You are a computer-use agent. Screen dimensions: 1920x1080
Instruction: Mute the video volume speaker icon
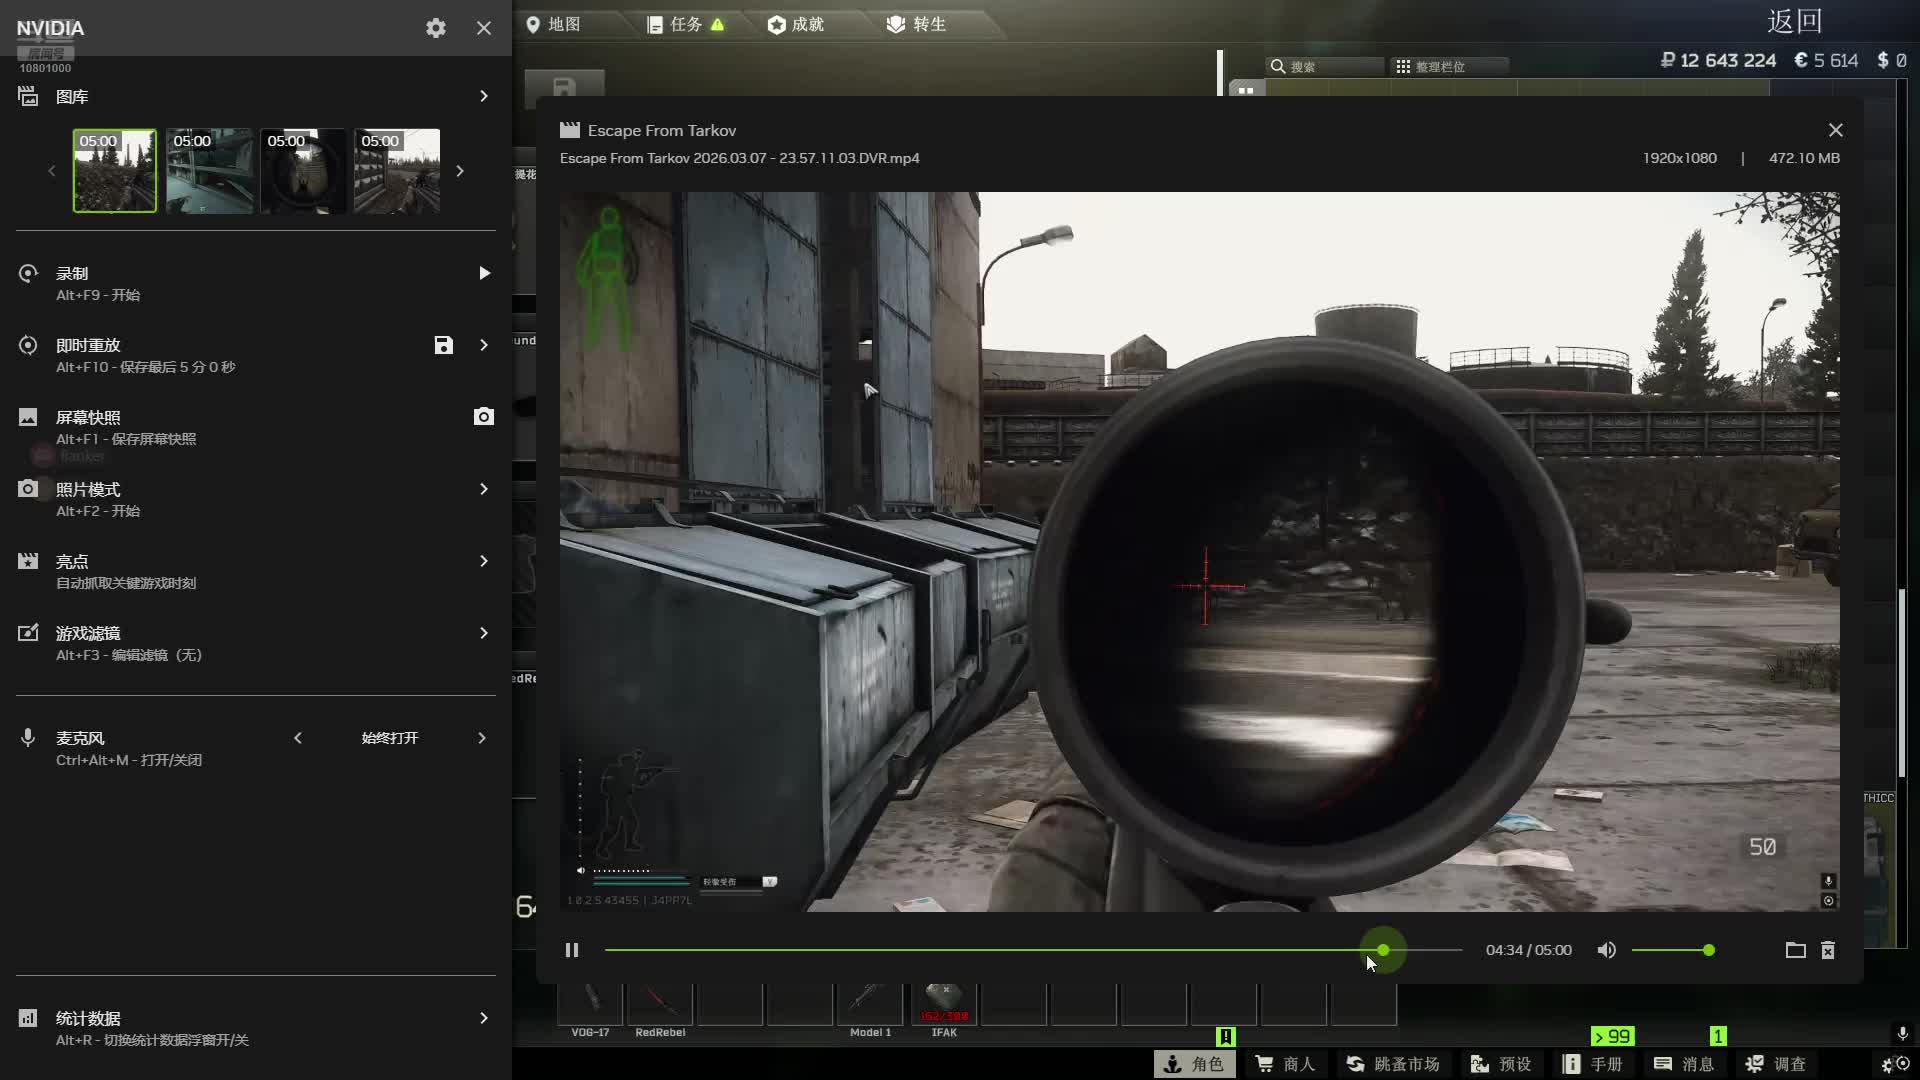click(1606, 950)
